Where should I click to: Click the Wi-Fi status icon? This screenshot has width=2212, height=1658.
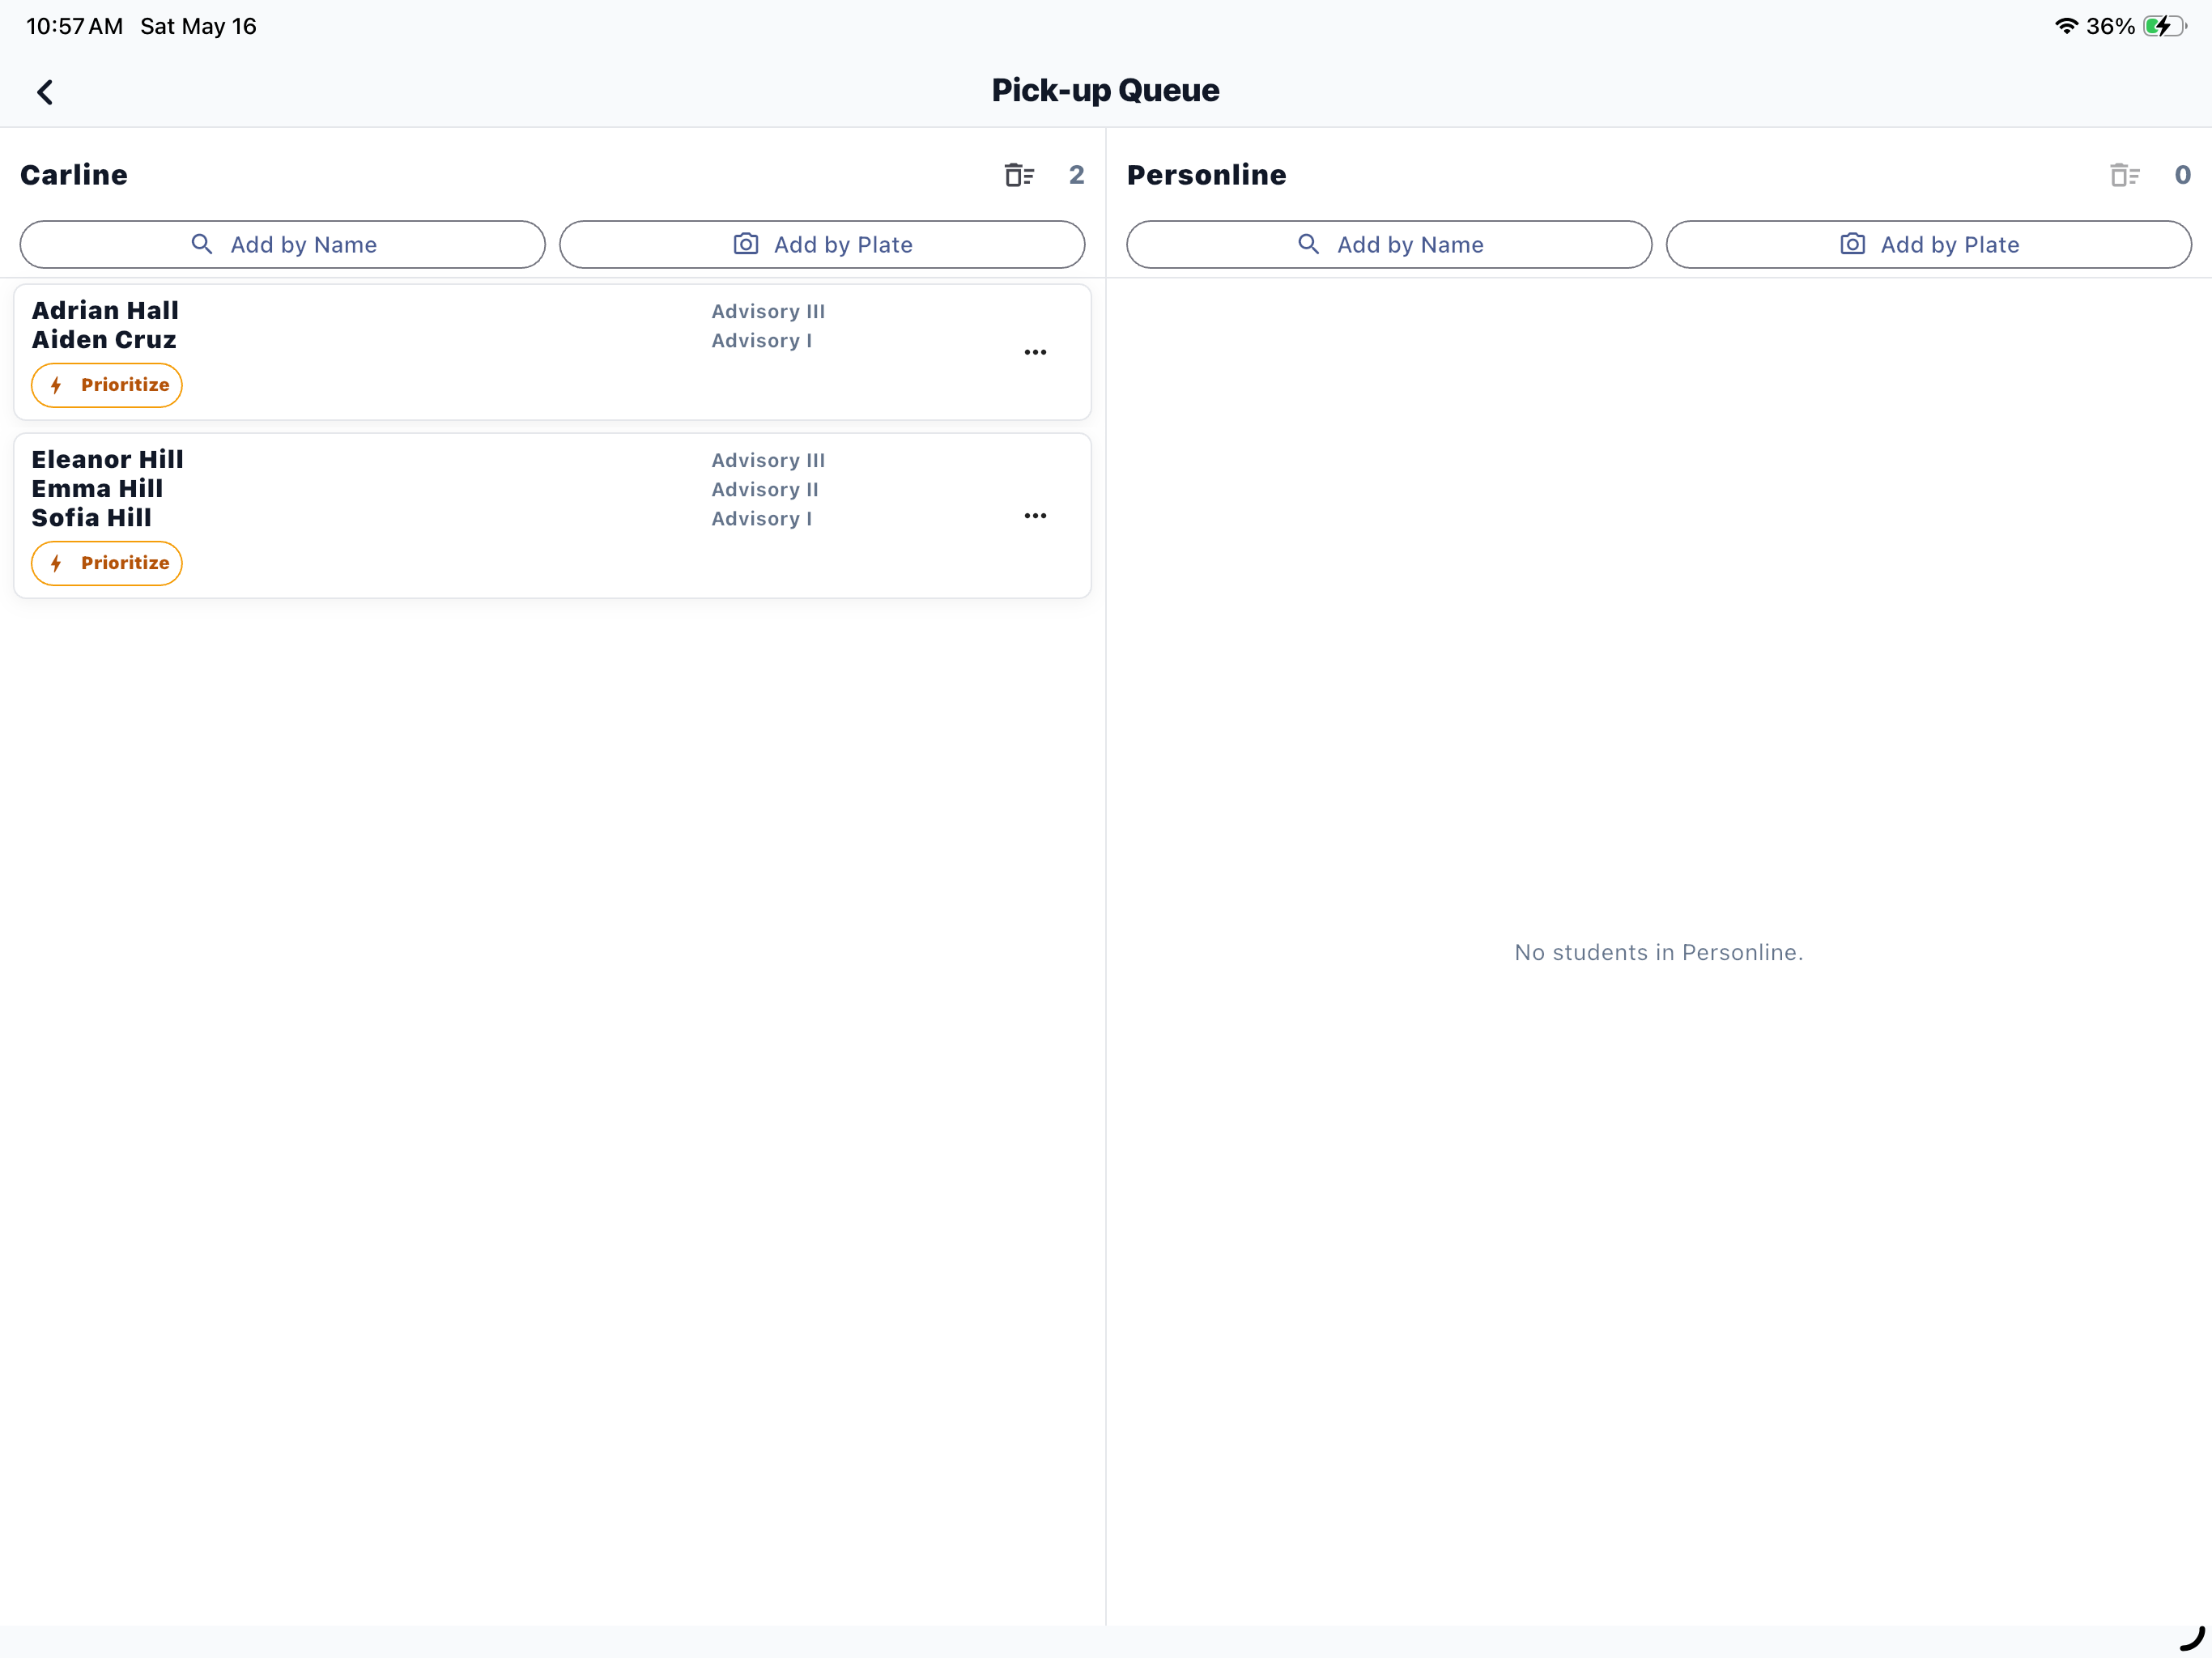coord(2066,26)
